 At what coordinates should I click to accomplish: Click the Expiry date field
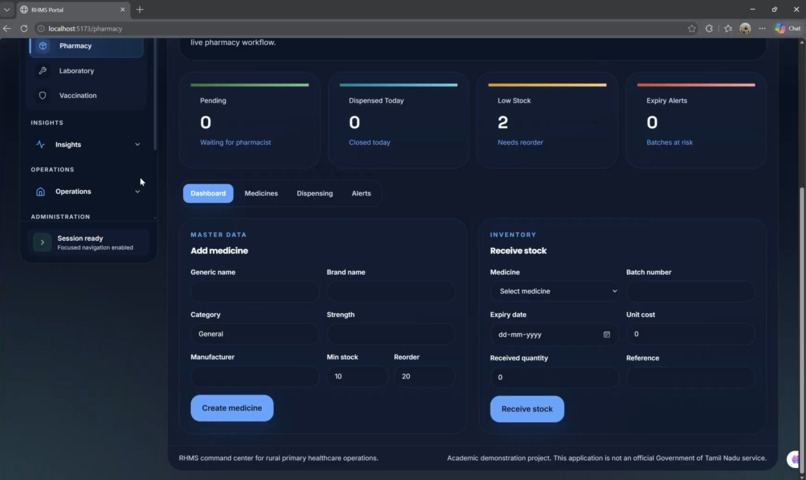554,335
